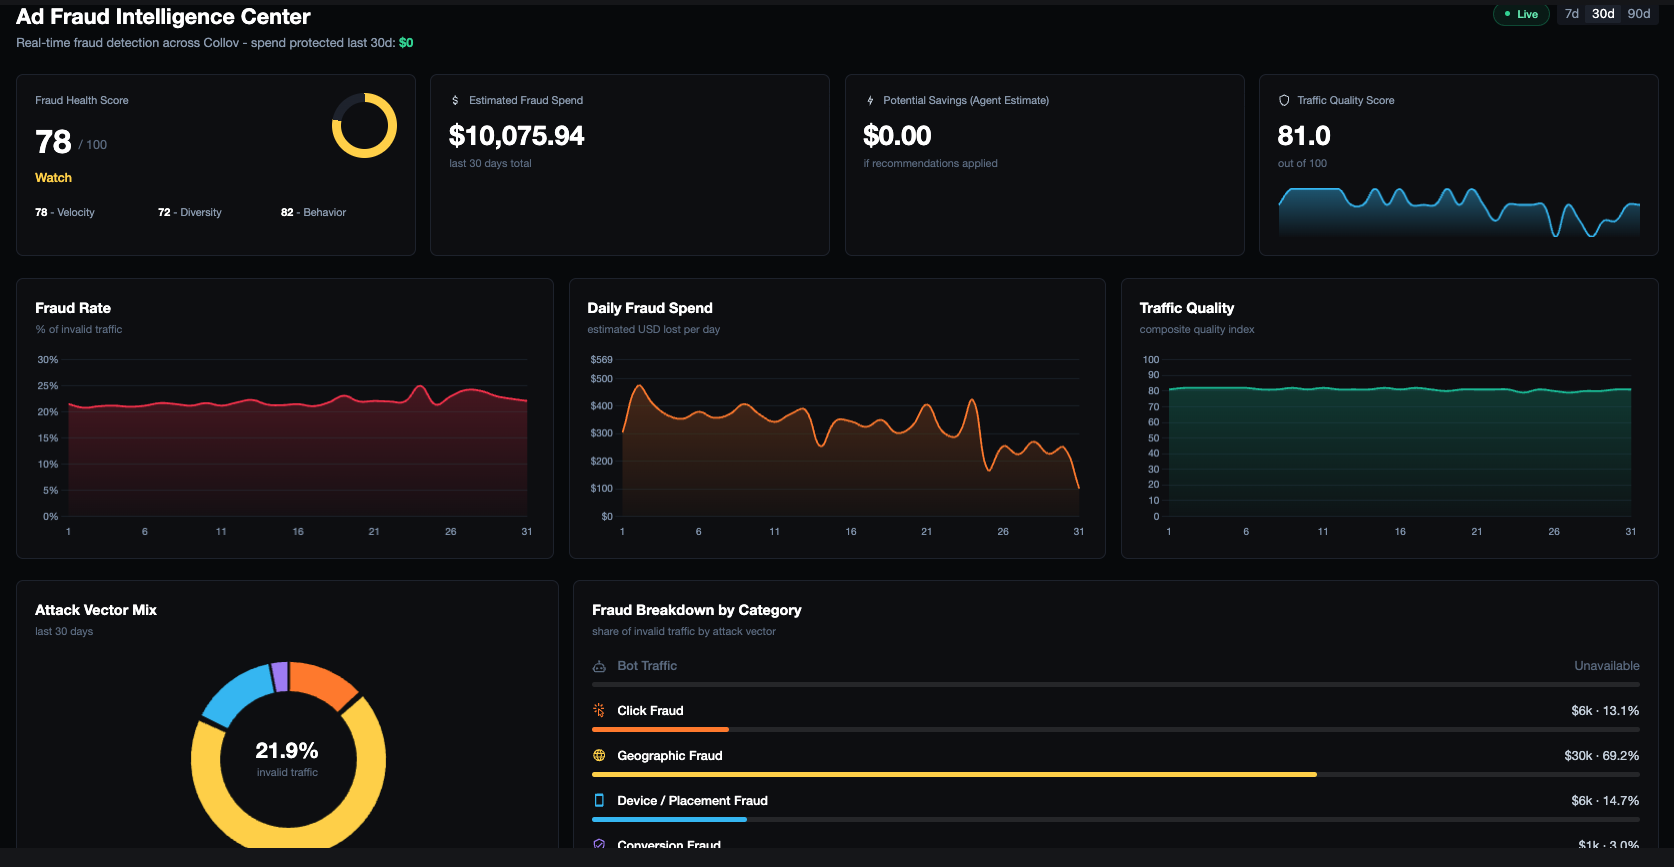Click the 'last 30 days total' caption
Image resolution: width=1674 pixels, height=867 pixels.
pyautogui.click(x=490, y=163)
